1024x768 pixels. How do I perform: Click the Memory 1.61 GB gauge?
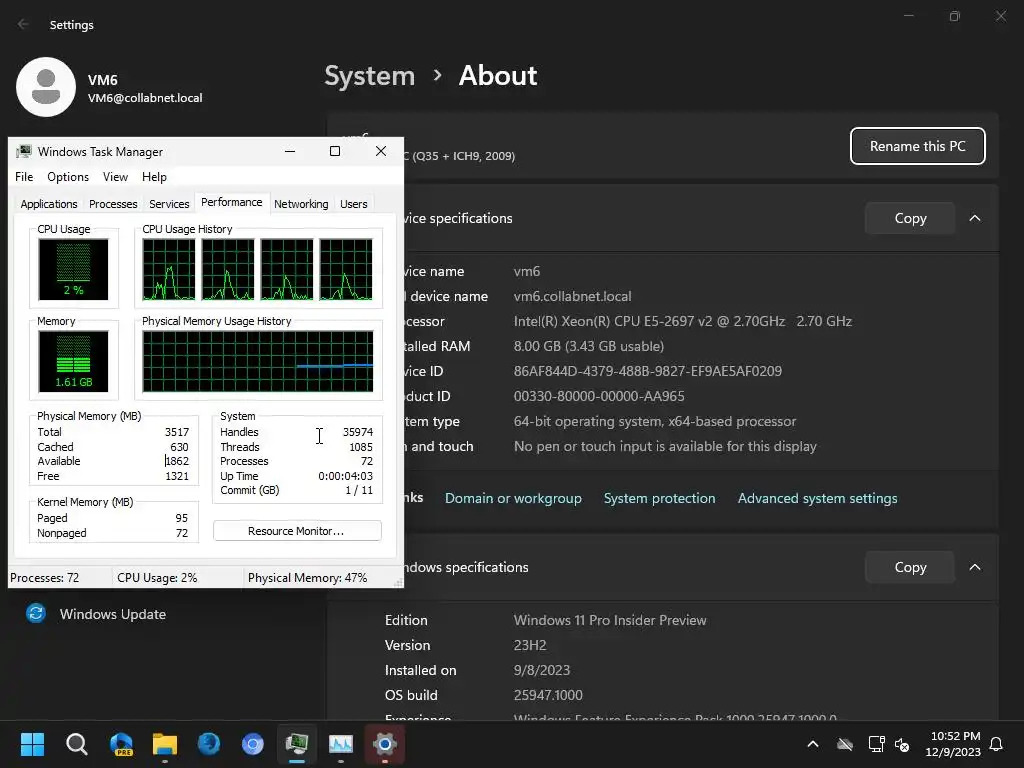pyautogui.click(x=73, y=361)
